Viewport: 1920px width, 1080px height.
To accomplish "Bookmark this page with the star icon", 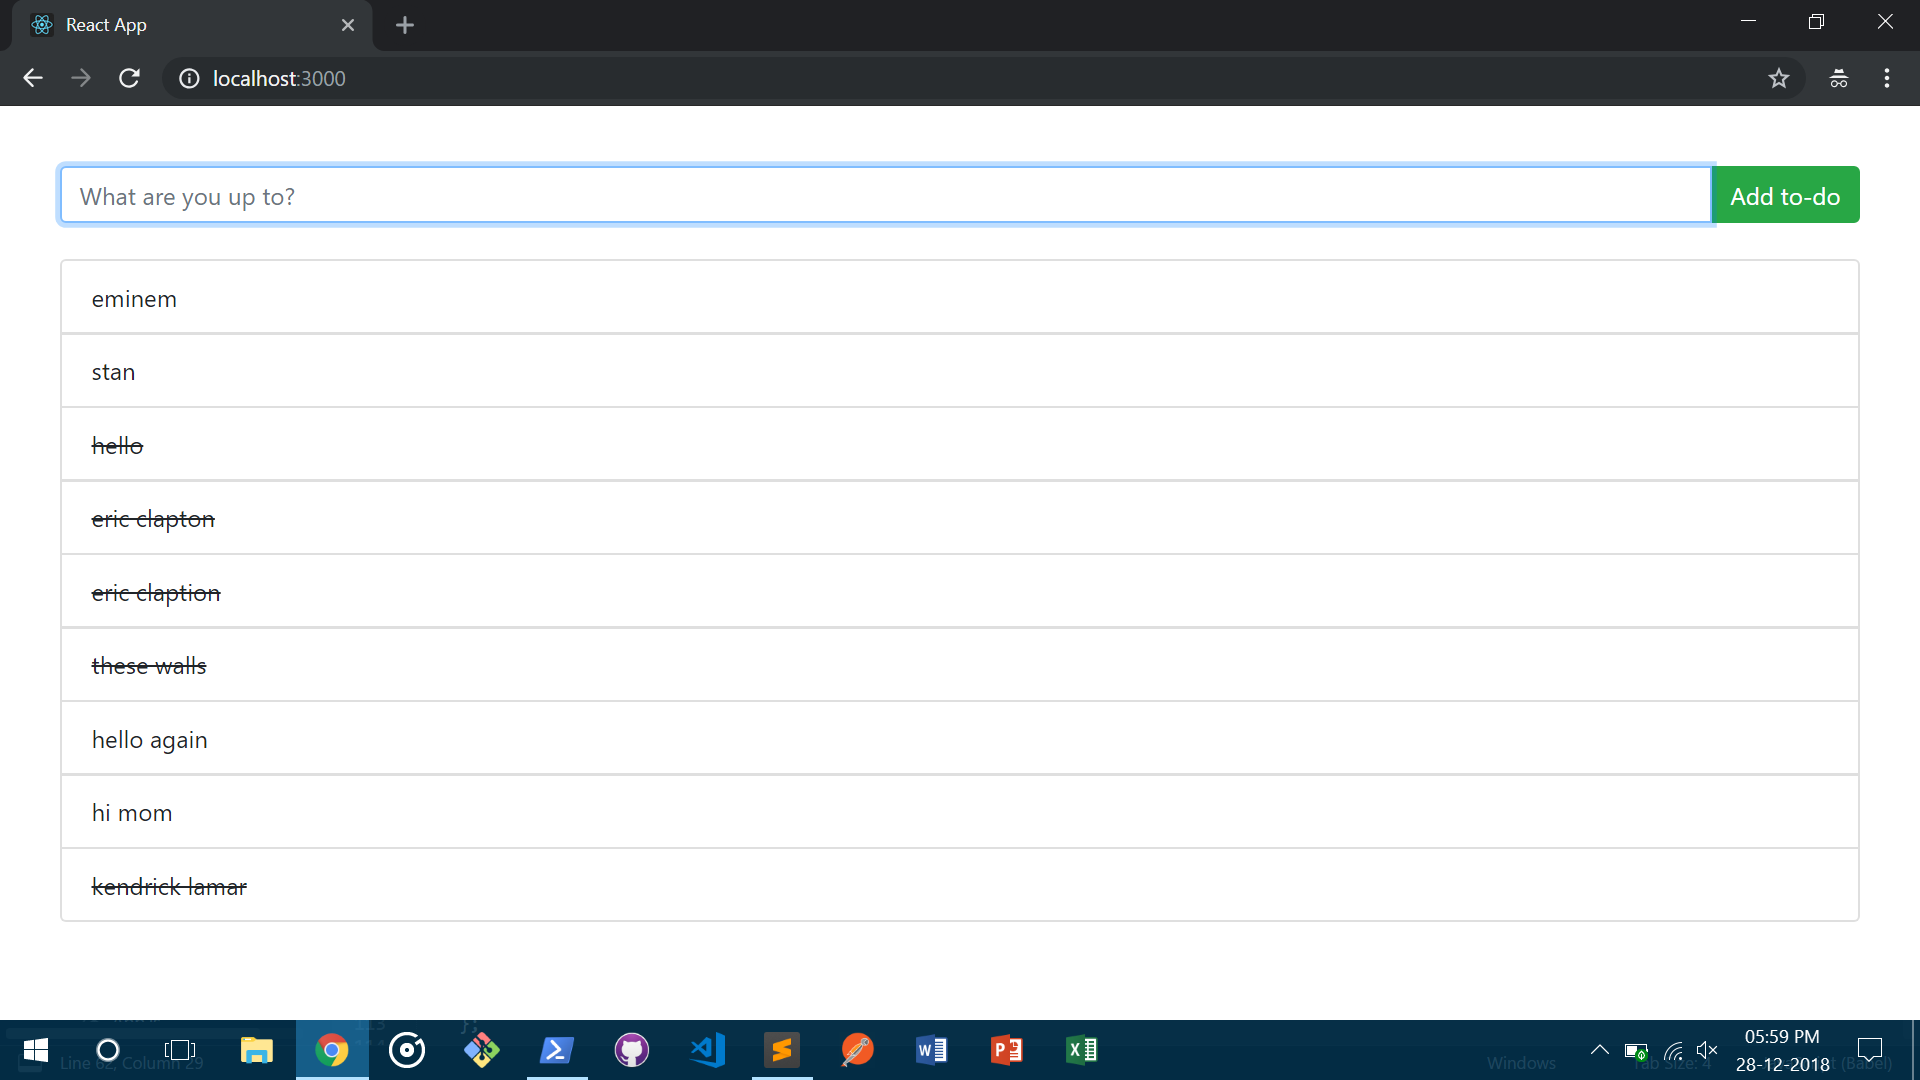I will pyautogui.click(x=1778, y=78).
